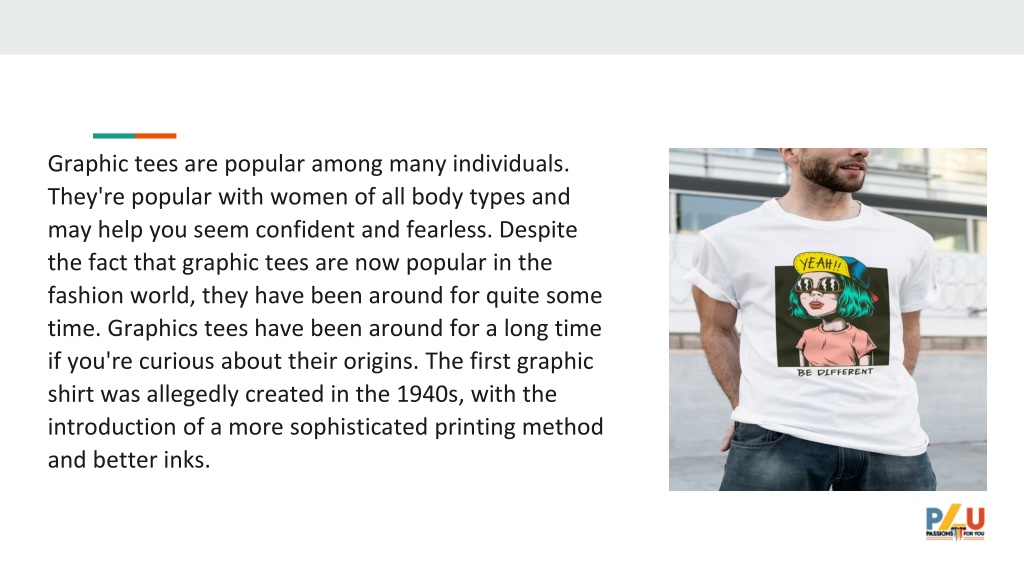
Task: Click the phrase 'sophisticated printing method'
Action: [x=446, y=427]
